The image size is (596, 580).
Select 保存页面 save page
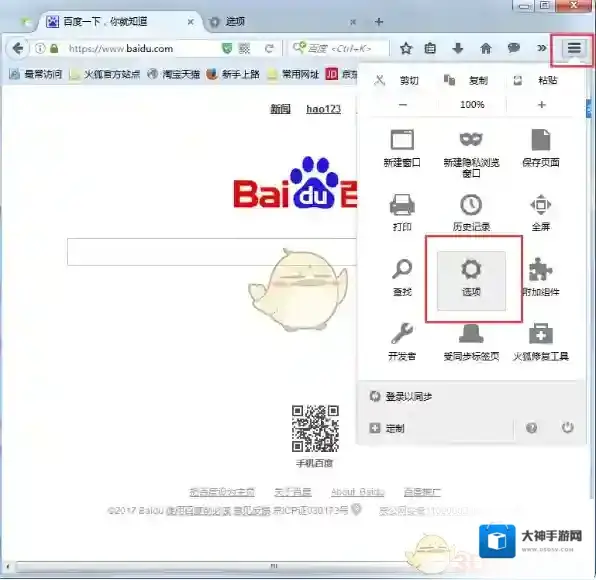(x=541, y=148)
